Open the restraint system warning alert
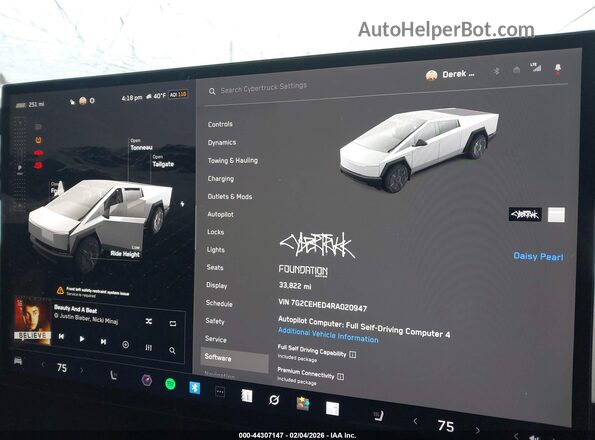Screen dimensions: 595x440 pyautogui.click(x=93, y=292)
